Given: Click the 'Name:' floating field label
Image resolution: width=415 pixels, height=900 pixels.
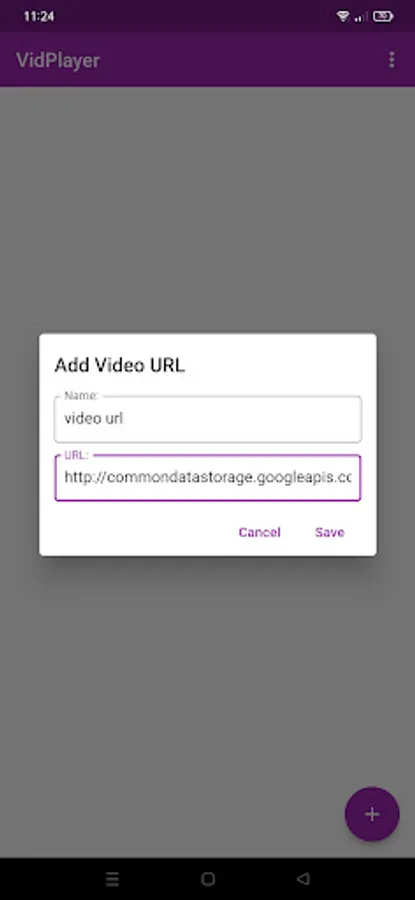Looking at the screenshot, I should pos(81,395).
